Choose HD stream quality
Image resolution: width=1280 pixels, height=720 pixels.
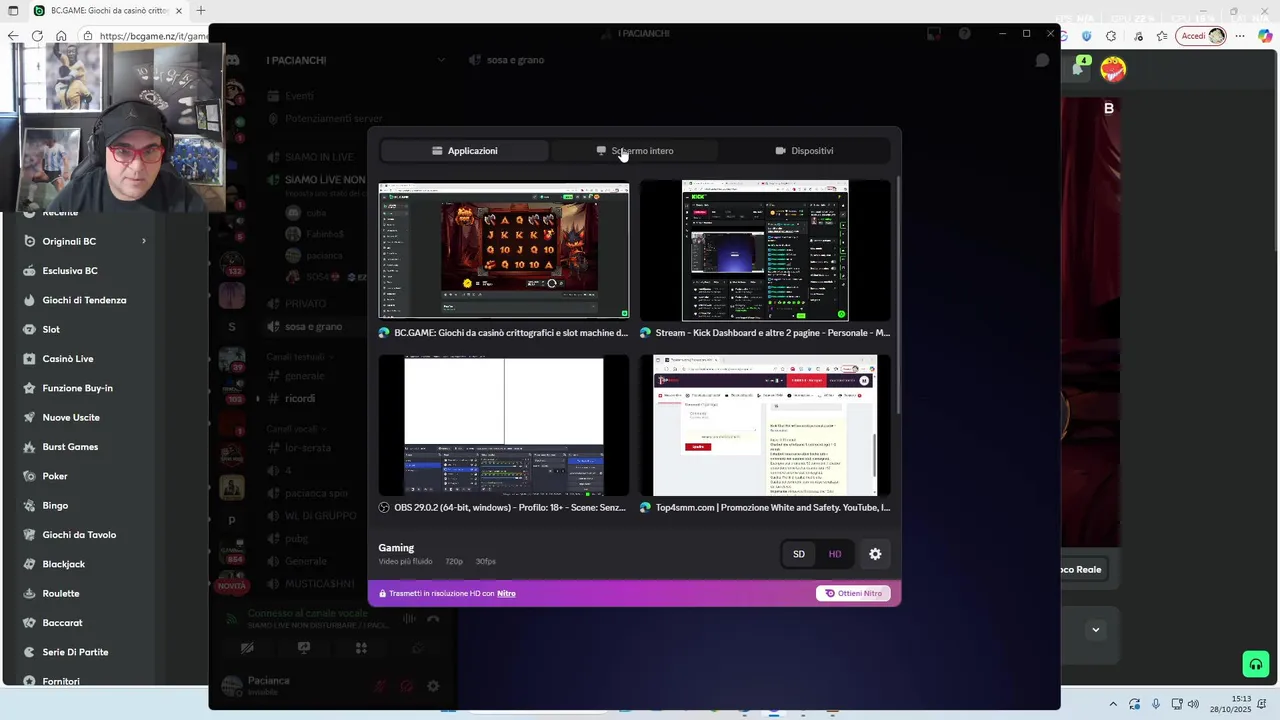[x=835, y=554]
